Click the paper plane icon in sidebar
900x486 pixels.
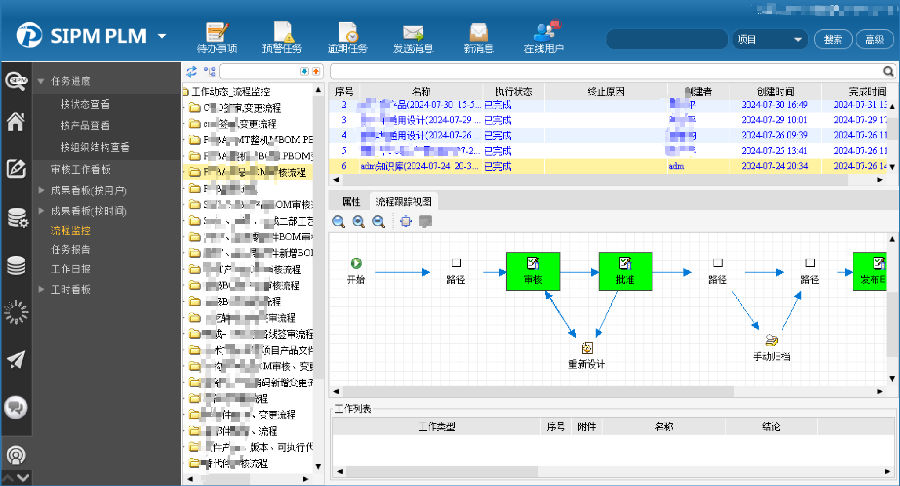coord(15,359)
